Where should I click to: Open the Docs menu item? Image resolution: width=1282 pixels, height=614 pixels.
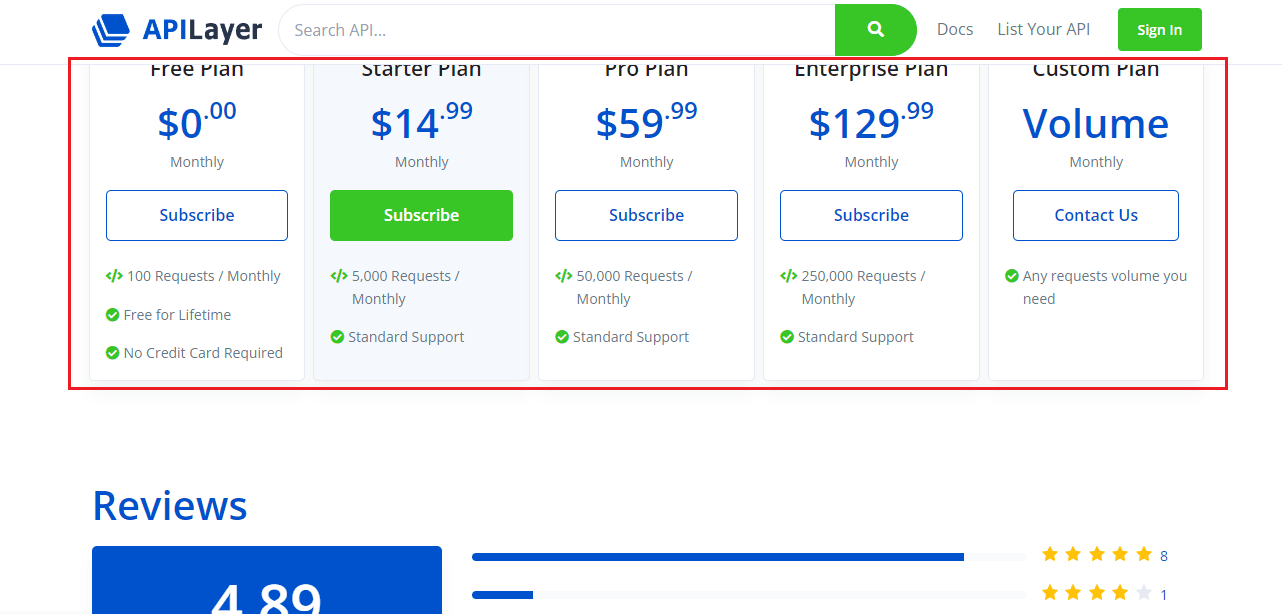[955, 30]
